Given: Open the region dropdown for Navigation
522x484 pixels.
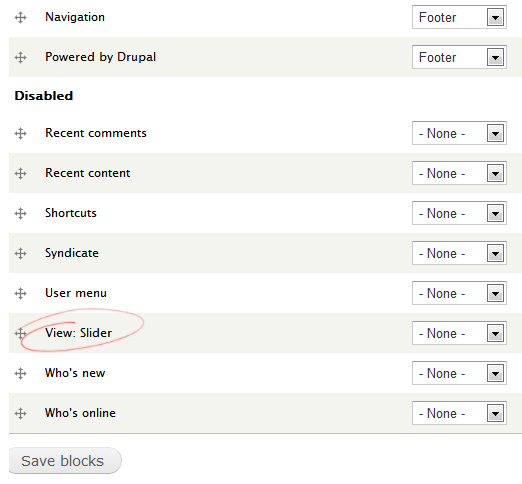Looking at the screenshot, I should click(x=459, y=17).
